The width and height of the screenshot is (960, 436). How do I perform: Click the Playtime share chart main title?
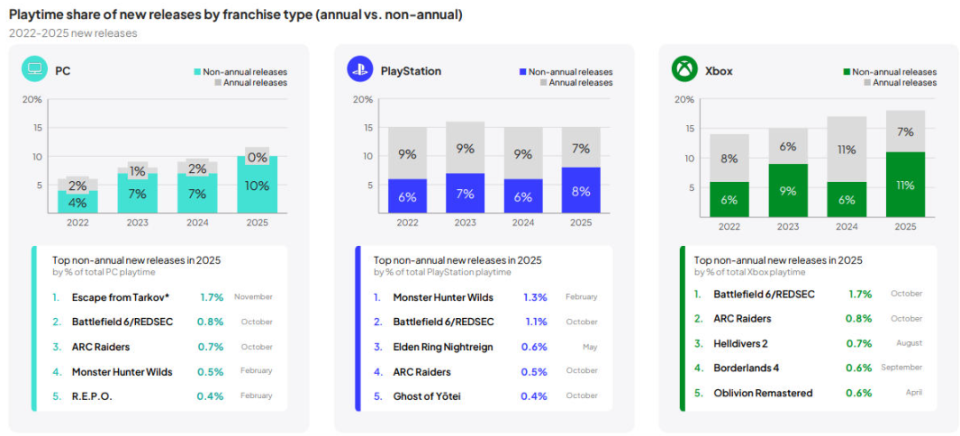[235, 15]
